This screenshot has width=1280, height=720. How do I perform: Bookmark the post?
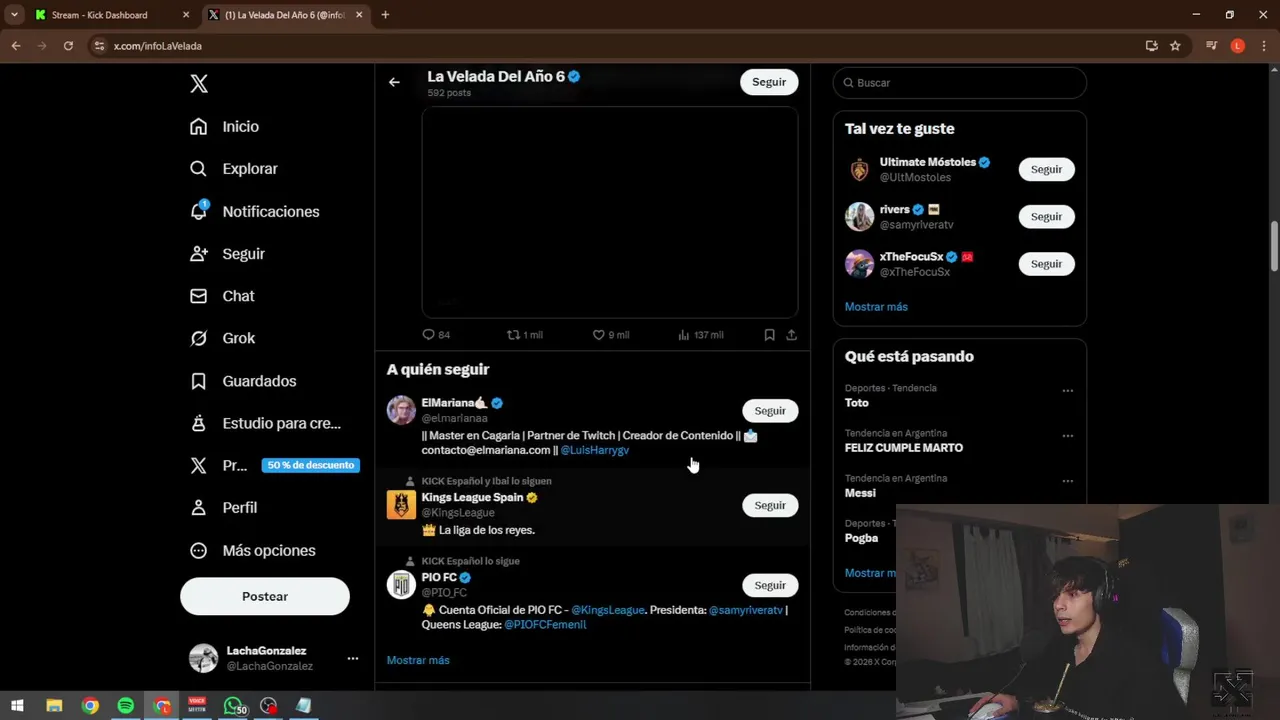click(769, 335)
